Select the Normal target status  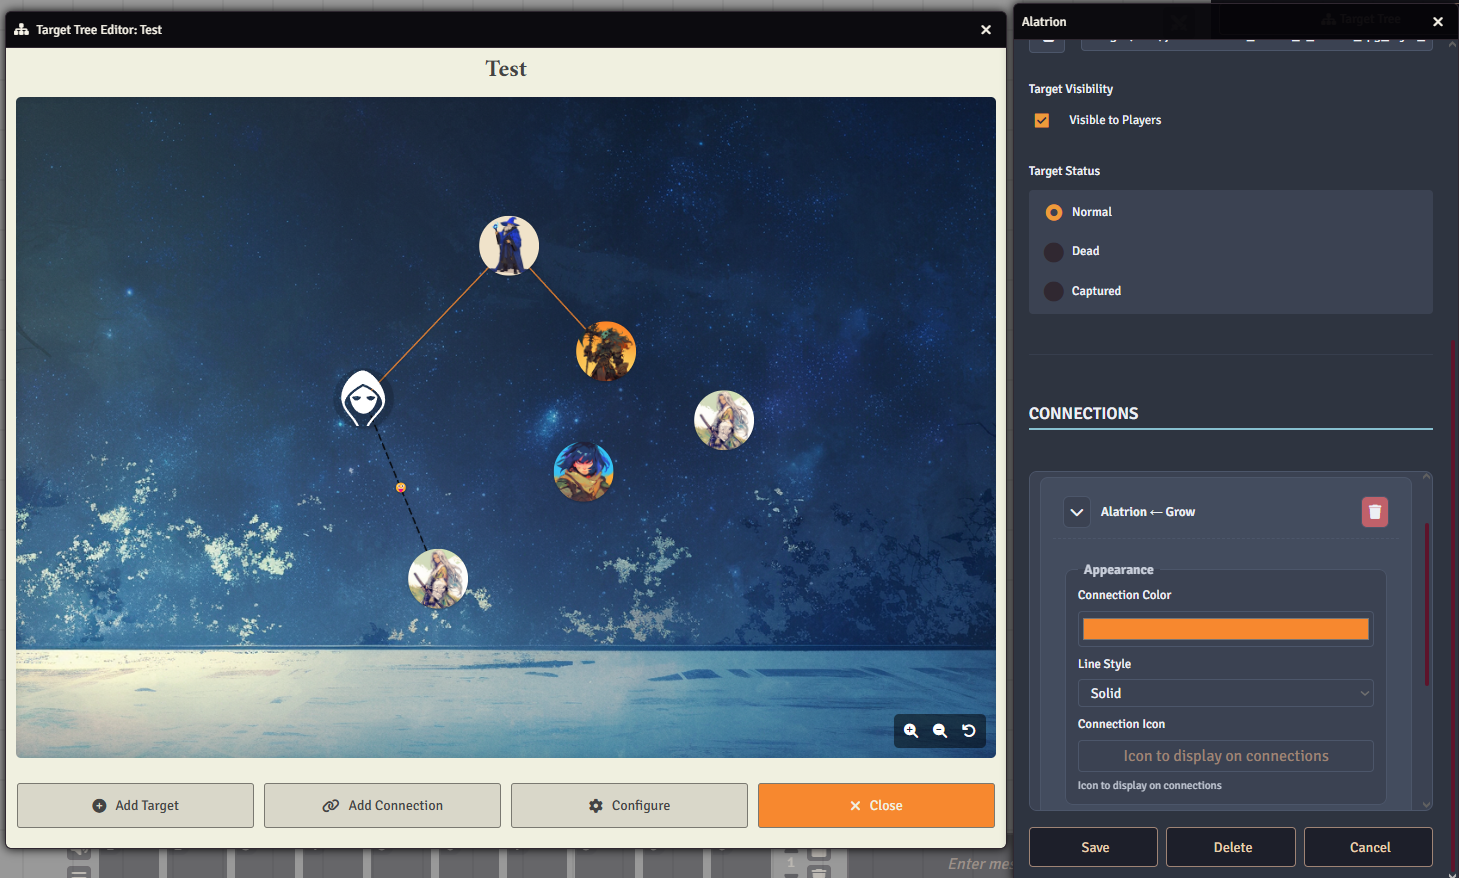pyautogui.click(x=1054, y=212)
